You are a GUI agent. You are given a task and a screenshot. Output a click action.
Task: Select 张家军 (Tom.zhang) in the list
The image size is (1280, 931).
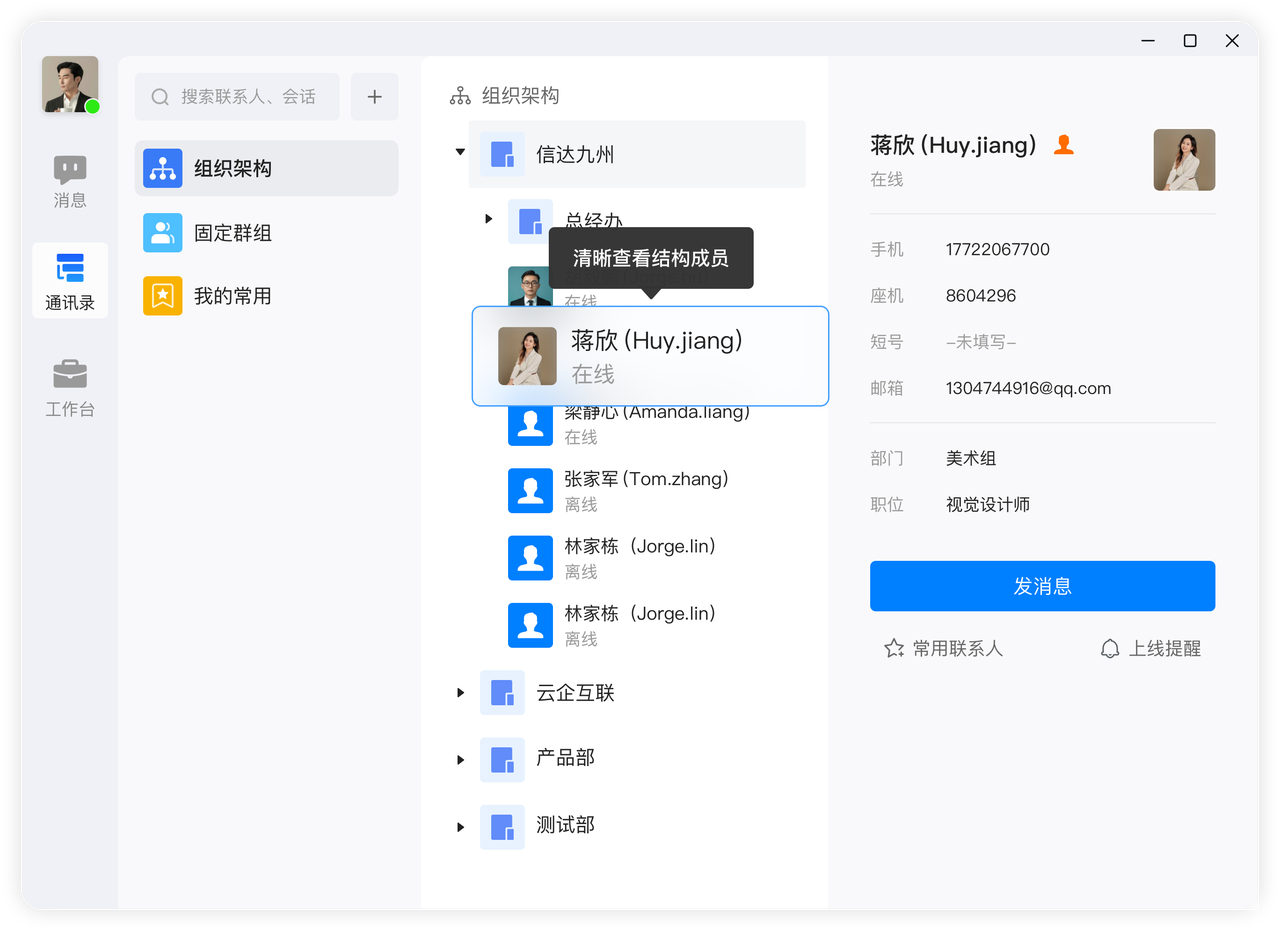point(646,489)
